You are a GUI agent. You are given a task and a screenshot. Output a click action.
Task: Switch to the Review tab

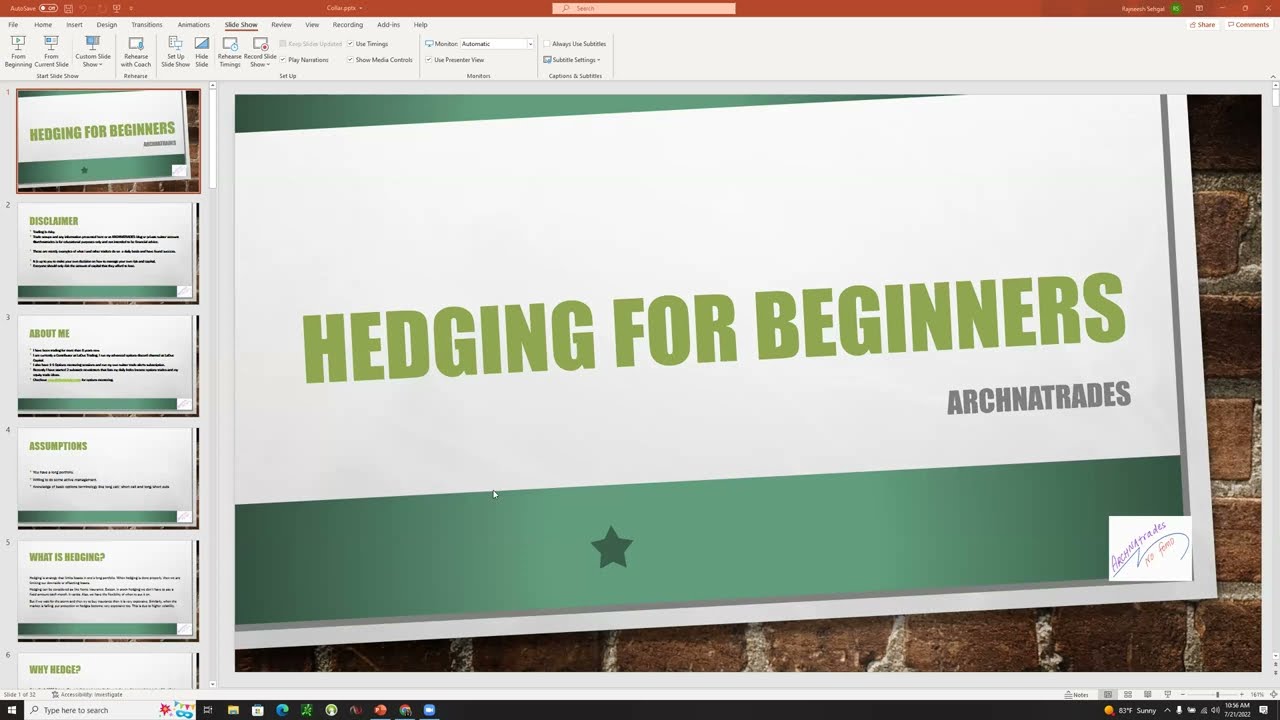281,24
